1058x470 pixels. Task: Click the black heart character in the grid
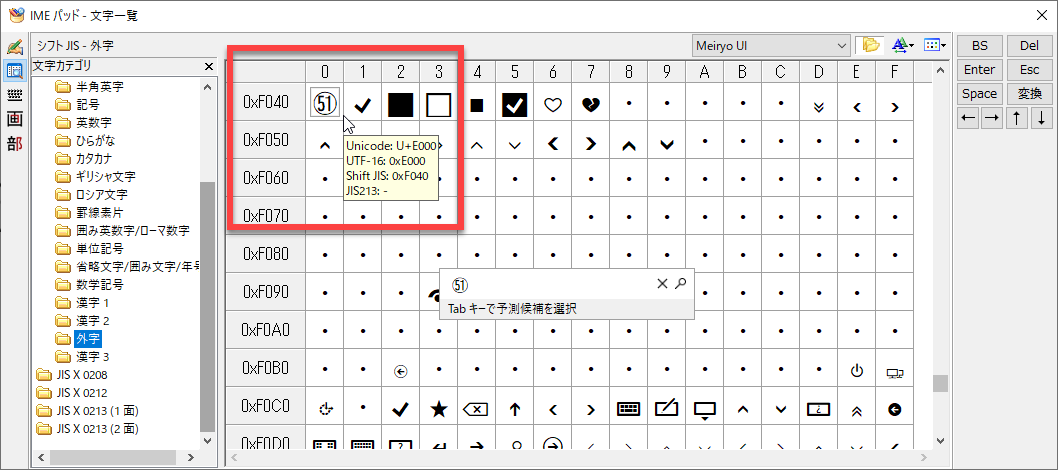point(590,104)
